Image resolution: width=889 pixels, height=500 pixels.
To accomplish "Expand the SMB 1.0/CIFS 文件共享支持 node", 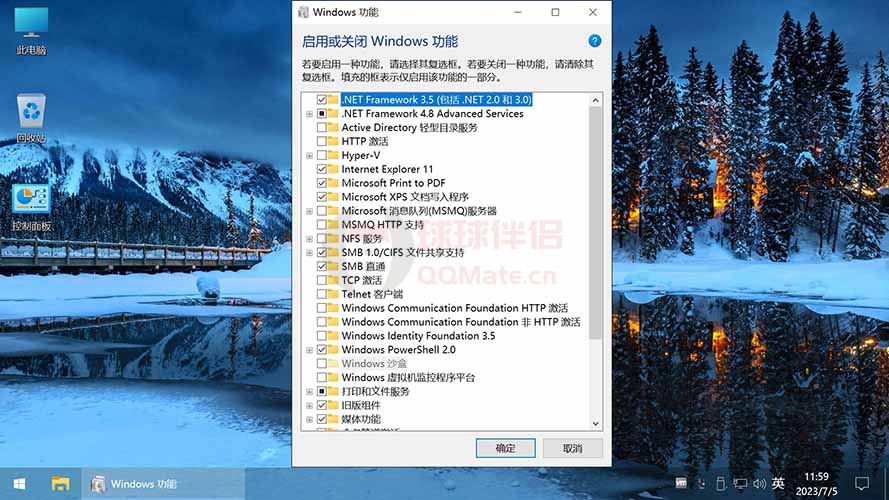I will pos(309,253).
